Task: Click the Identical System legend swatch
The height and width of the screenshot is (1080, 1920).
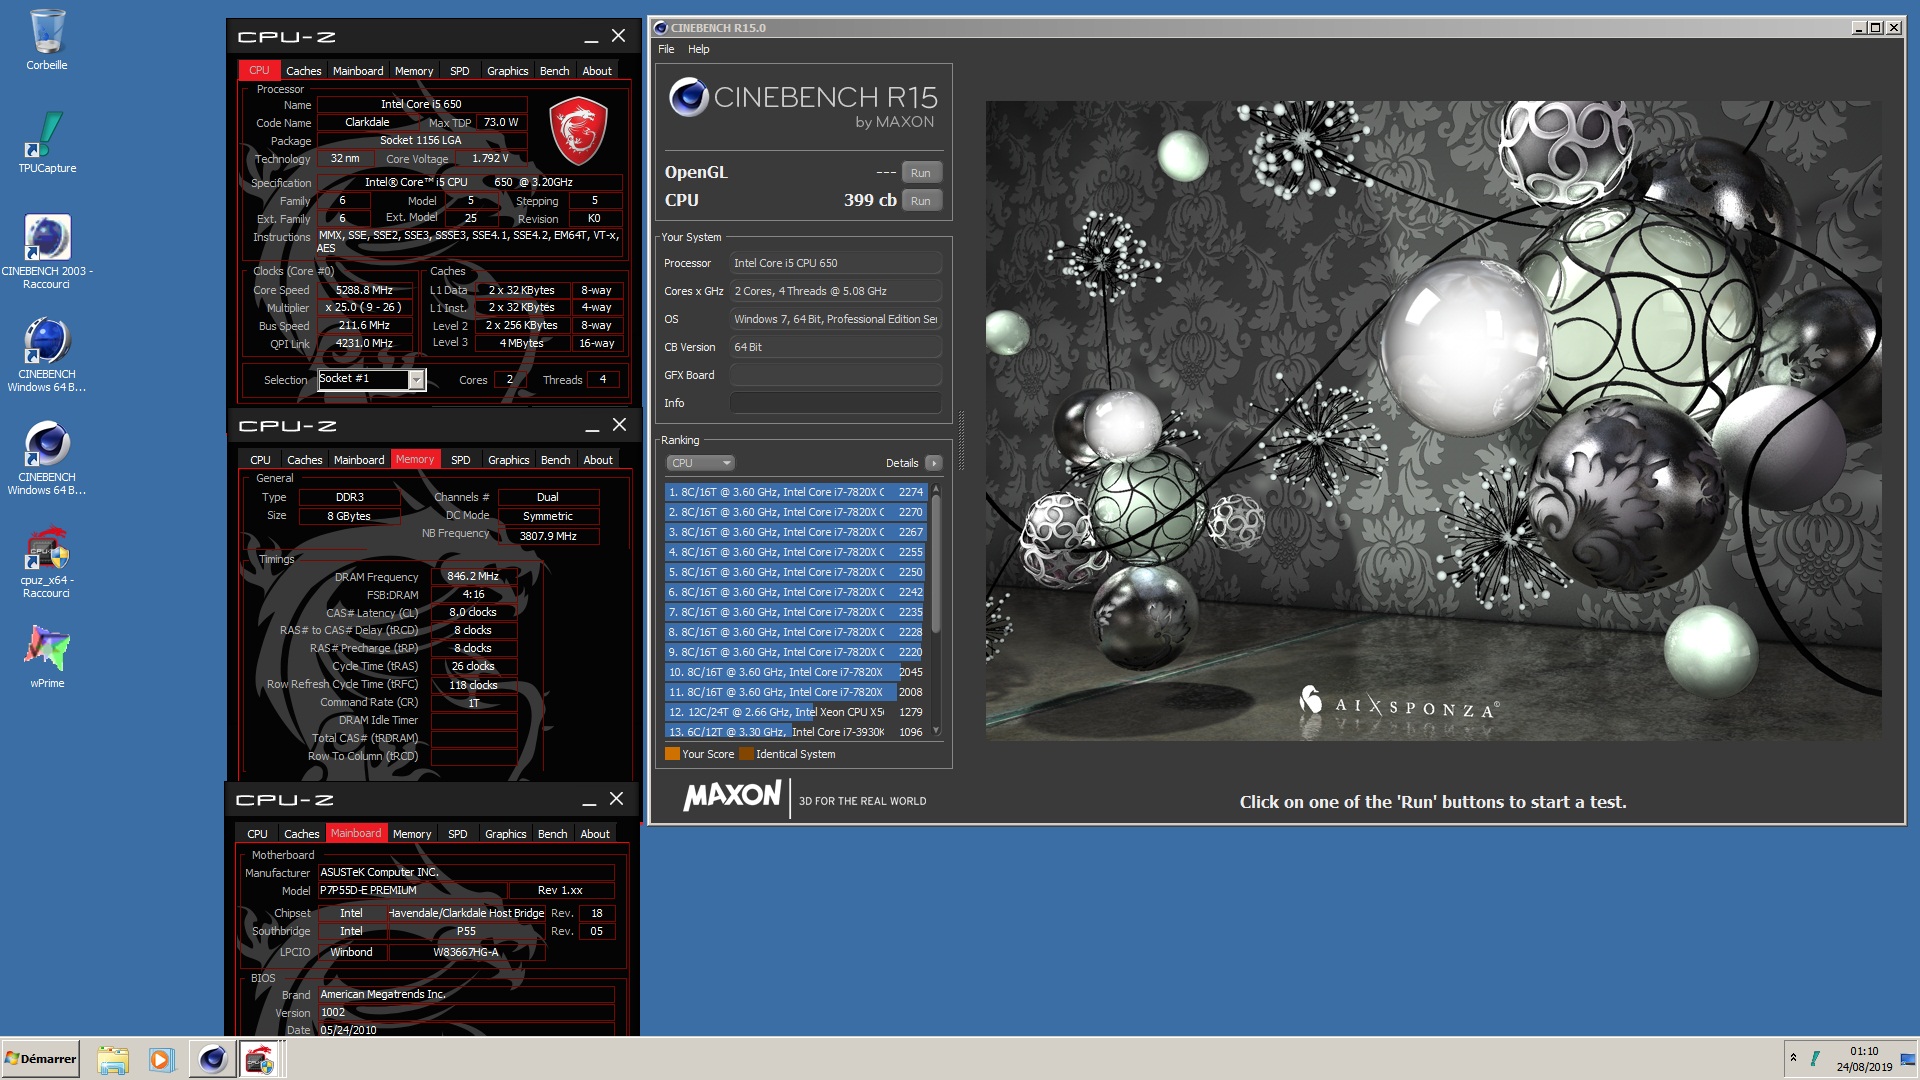Action: coord(746,754)
